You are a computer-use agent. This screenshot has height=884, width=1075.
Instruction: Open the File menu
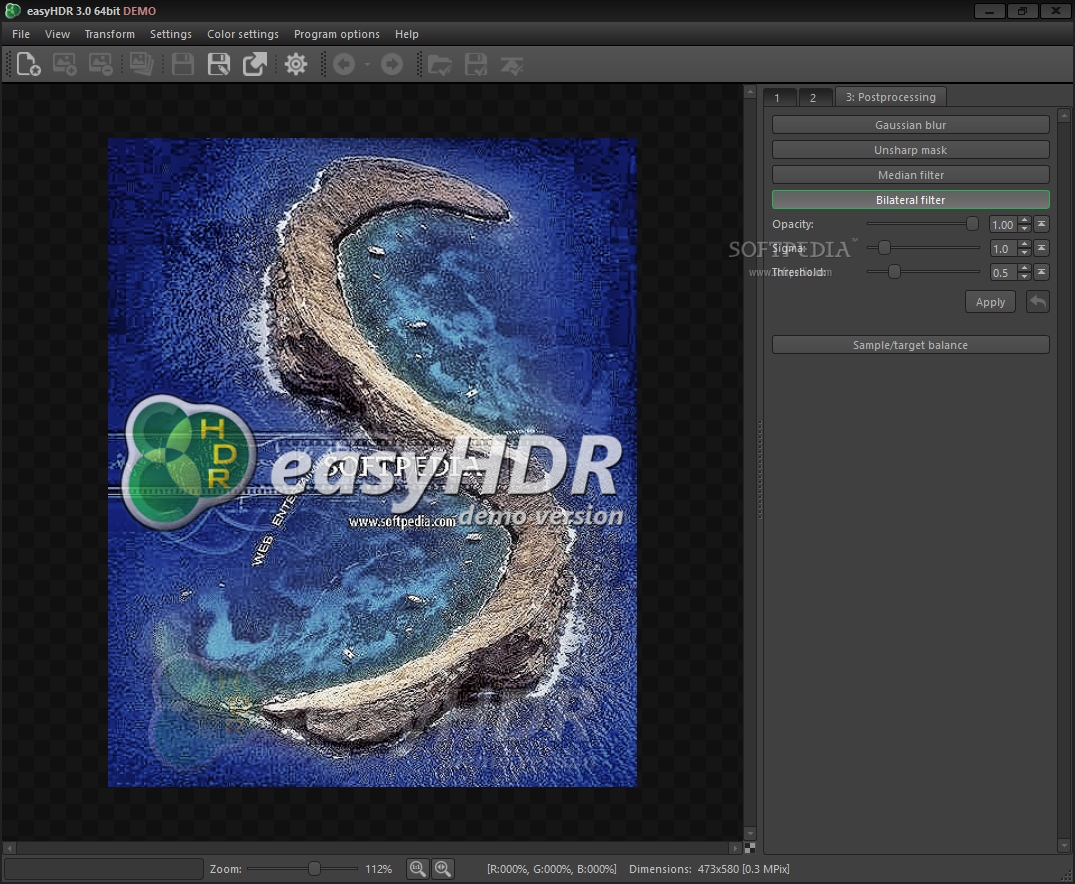pos(21,34)
